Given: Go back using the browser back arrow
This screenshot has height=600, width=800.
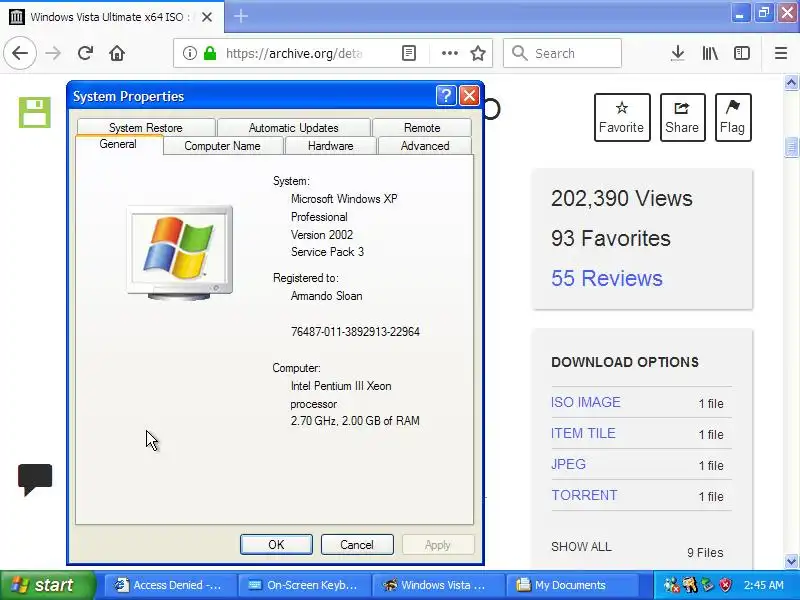Looking at the screenshot, I should pyautogui.click(x=20, y=53).
